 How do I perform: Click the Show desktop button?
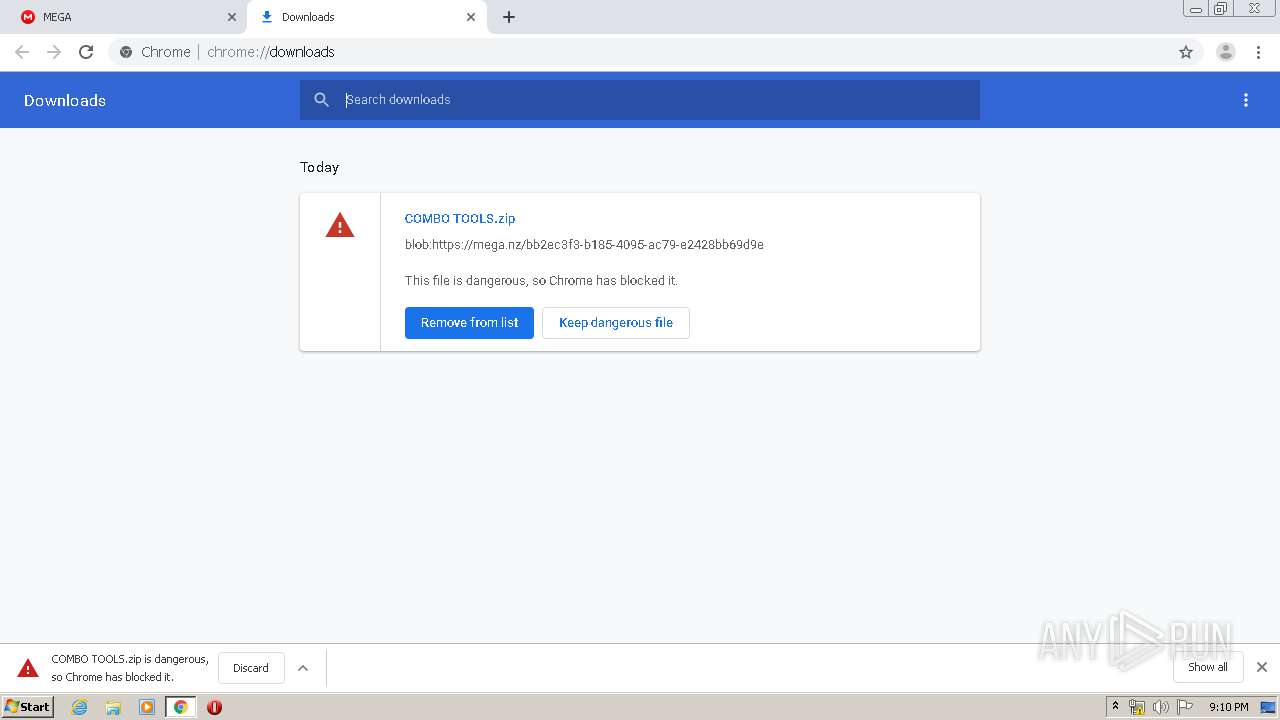[1268, 707]
